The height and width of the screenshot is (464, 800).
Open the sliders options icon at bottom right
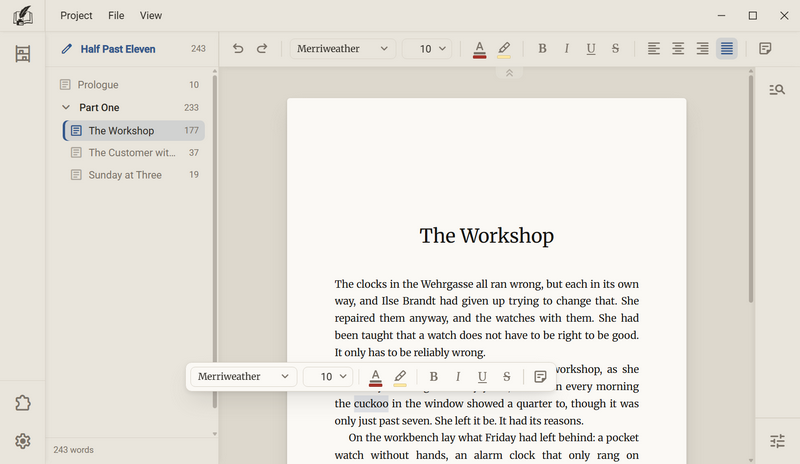(777, 441)
